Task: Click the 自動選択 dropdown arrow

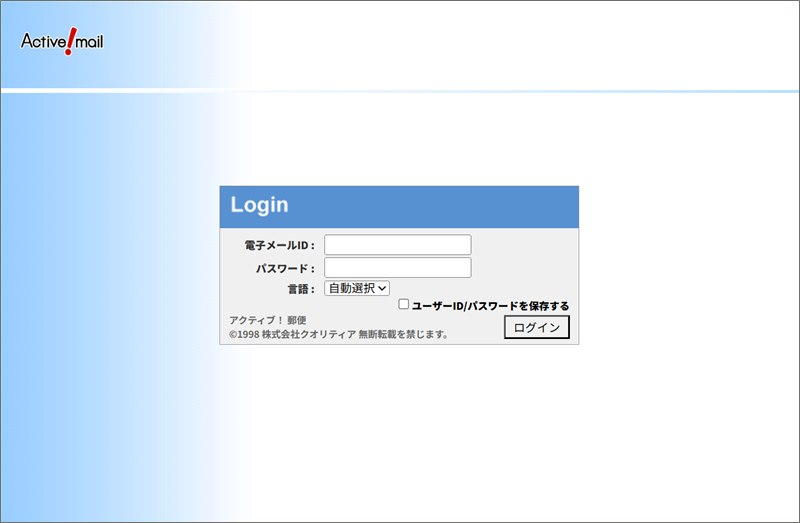Action: (x=382, y=288)
